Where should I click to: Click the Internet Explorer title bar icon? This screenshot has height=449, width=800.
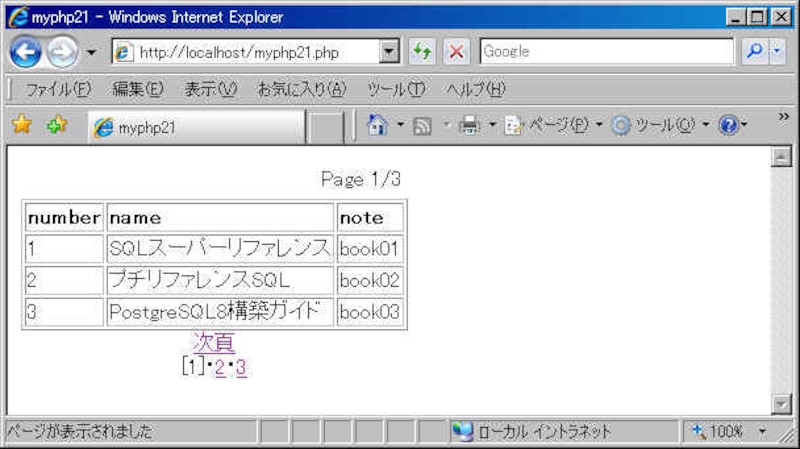tap(18, 17)
